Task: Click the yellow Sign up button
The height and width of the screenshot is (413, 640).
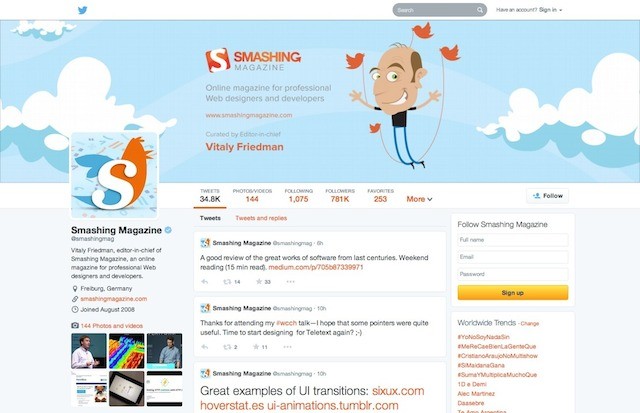Action: point(513,293)
